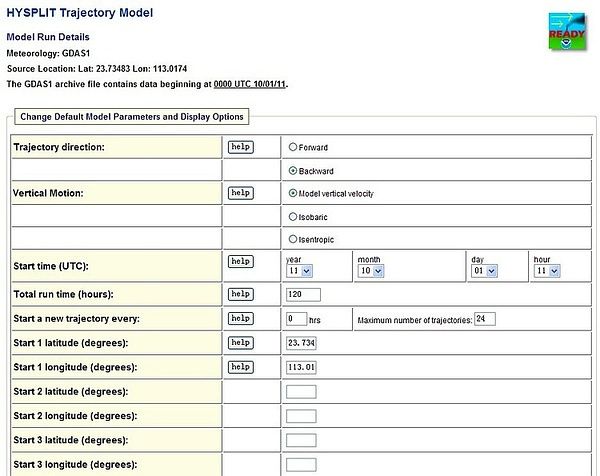The image size is (600, 476).
Task: Click the HYSPLIT Trajectory Model heading
Action: (x=80, y=13)
